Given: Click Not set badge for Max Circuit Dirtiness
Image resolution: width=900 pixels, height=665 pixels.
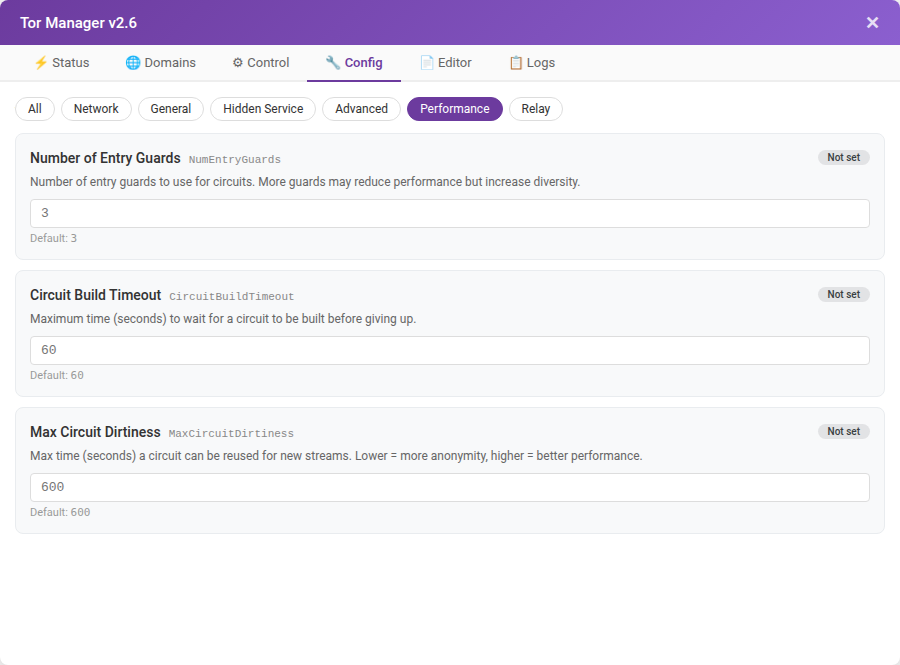Looking at the screenshot, I should click(843, 431).
